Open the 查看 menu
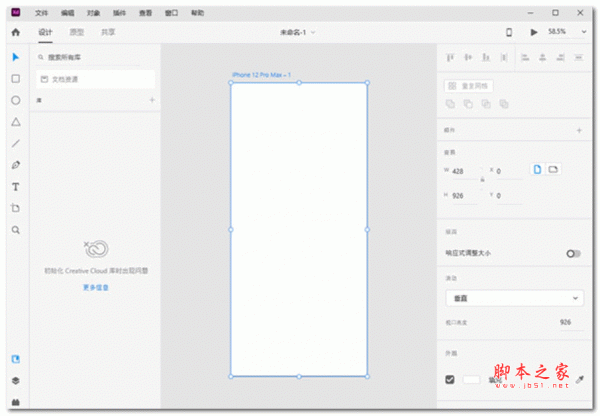 (x=145, y=13)
